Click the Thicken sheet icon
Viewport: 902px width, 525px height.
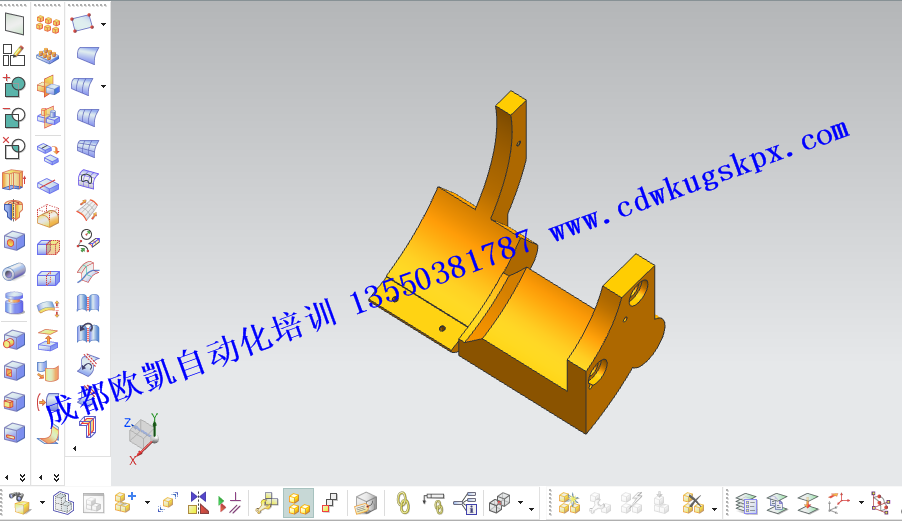48,309
